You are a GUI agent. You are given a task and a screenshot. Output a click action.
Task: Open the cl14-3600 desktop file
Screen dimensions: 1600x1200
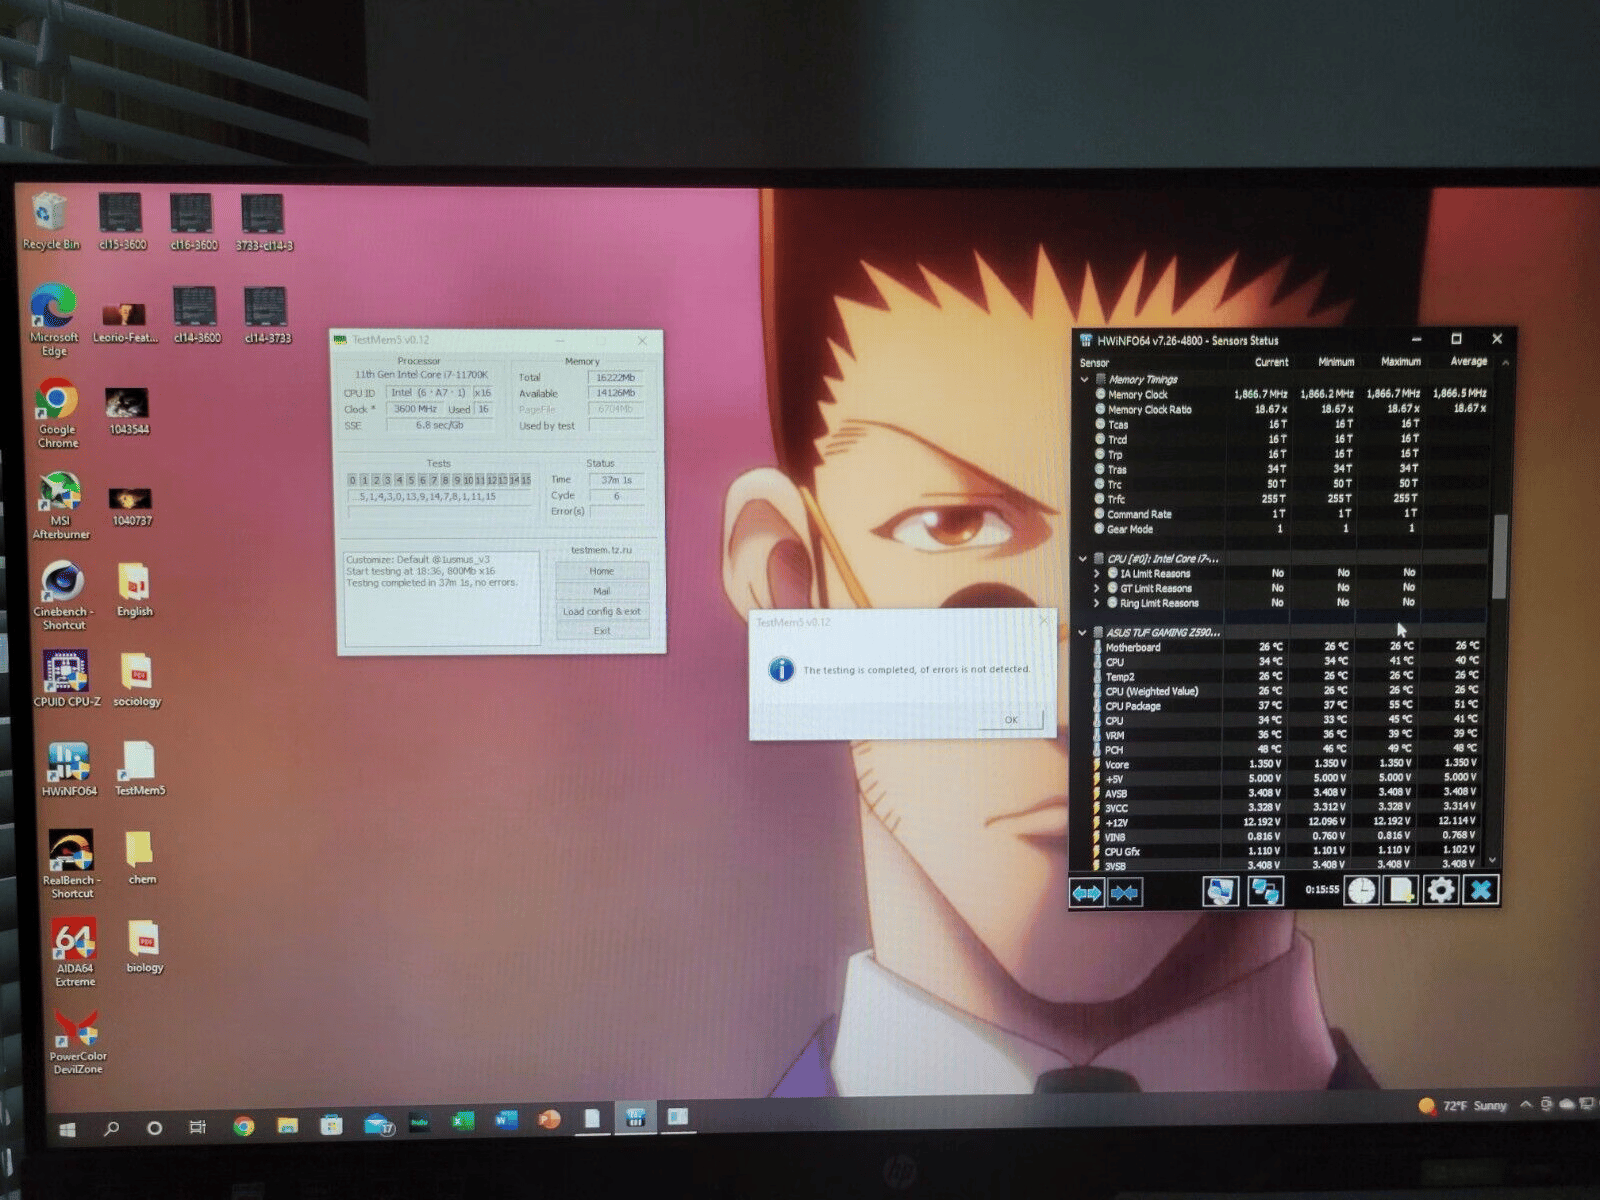(196, 315)
